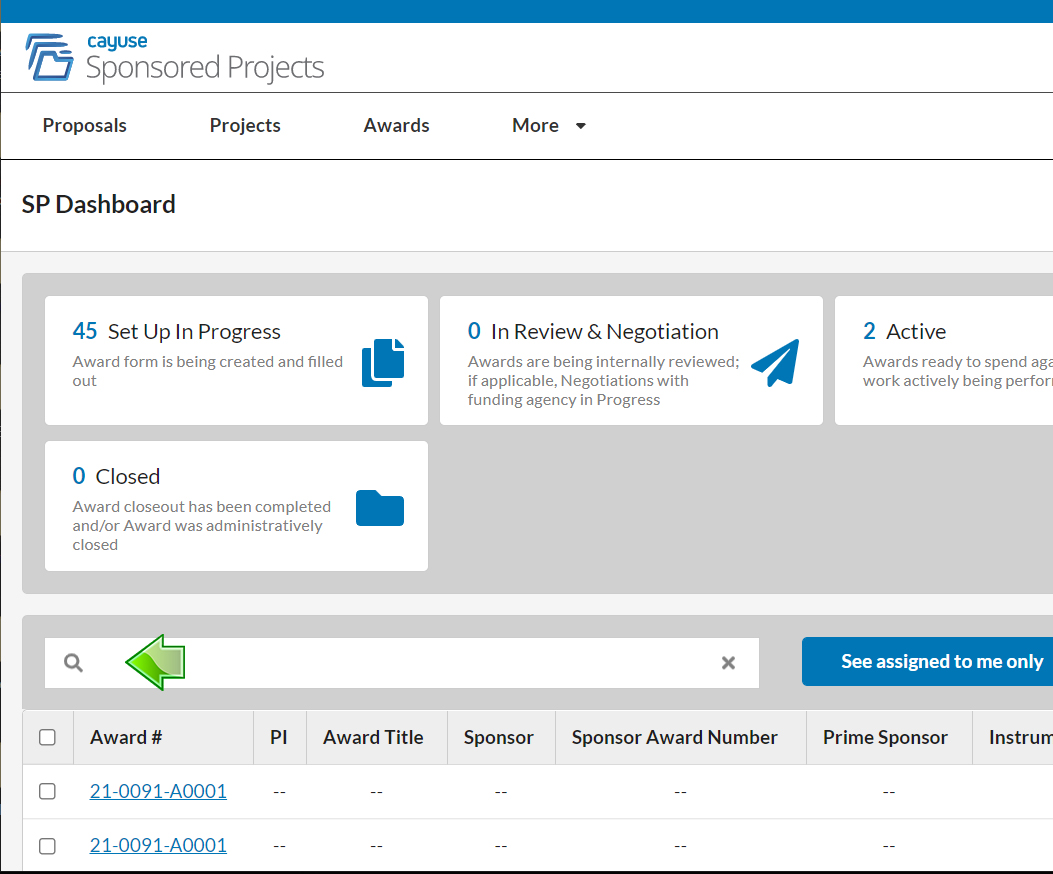Open the 2 Active awards card
The height and width of the screenshot is (874, 1053).
[x=944, y=361]
